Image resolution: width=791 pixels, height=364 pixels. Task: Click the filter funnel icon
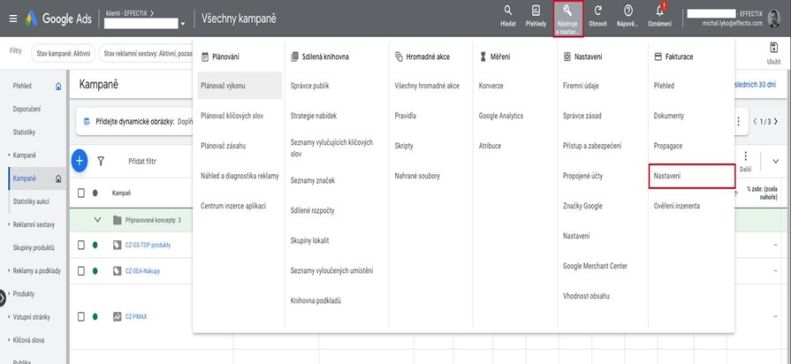tap(101, 161)
